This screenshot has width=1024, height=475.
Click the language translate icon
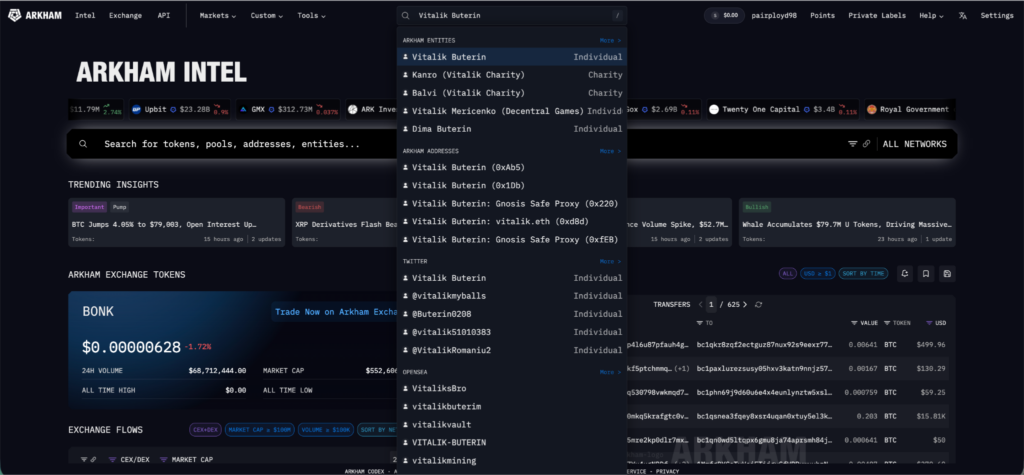point(962,16)
